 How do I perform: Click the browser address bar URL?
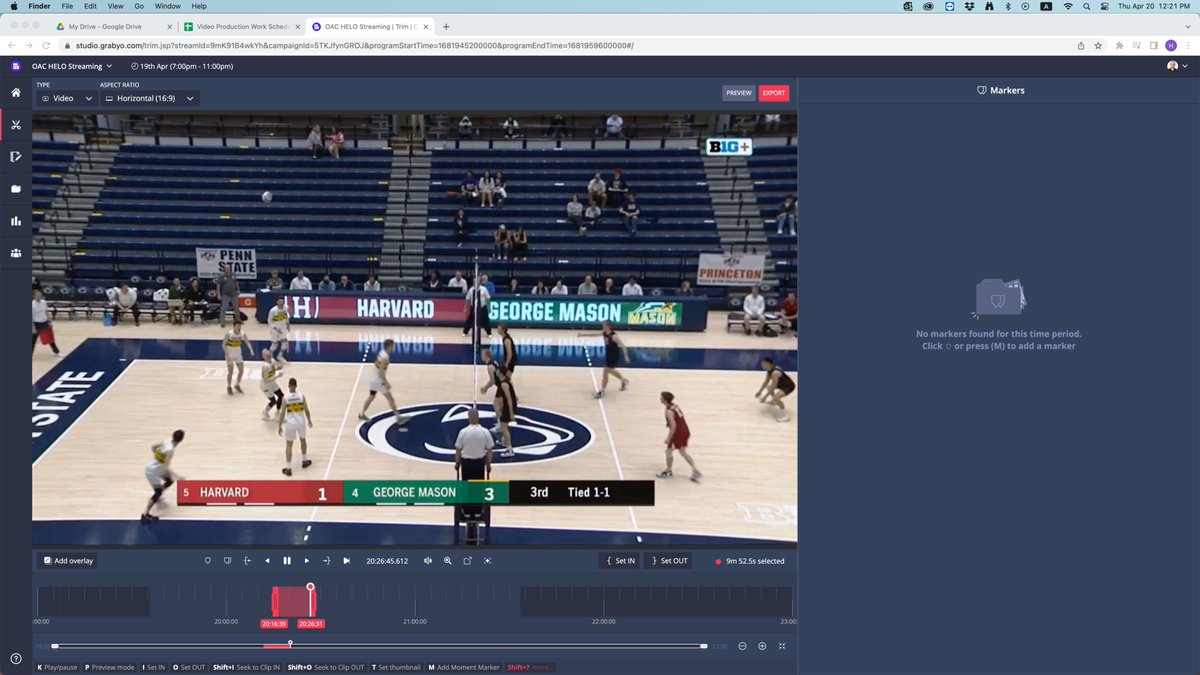pyautogui.click(x=355, y=45)
